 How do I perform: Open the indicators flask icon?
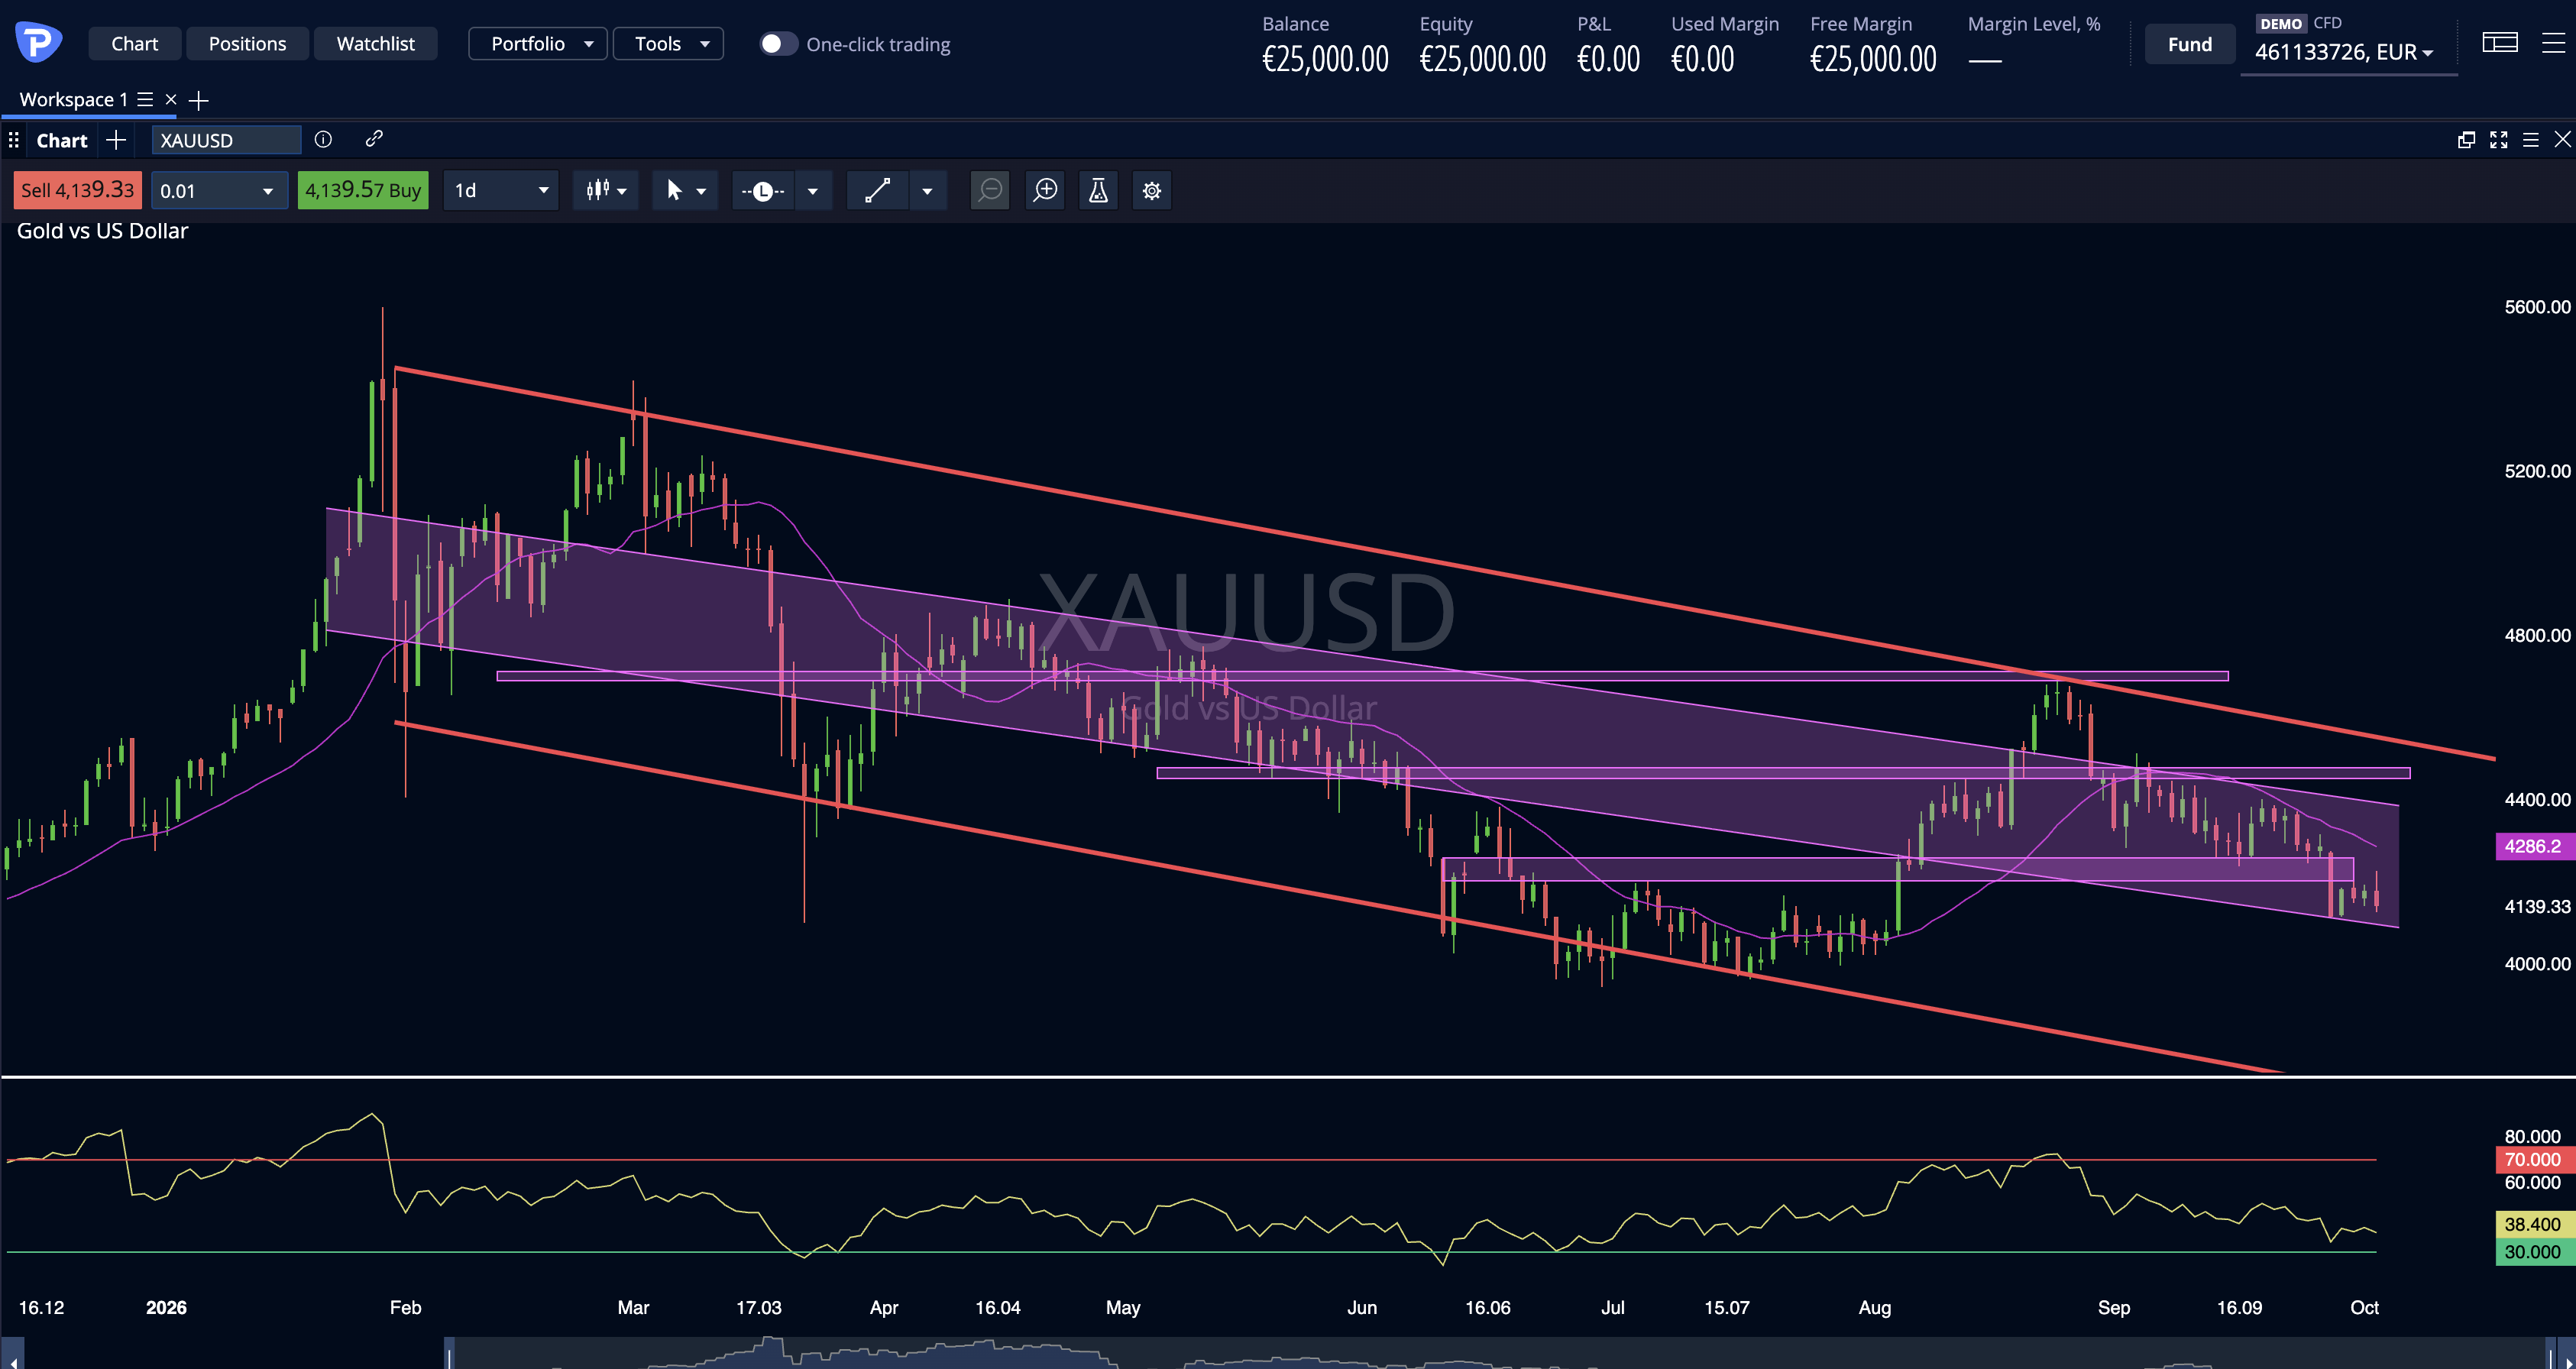pyautogui.click(x=1098, y=190)
